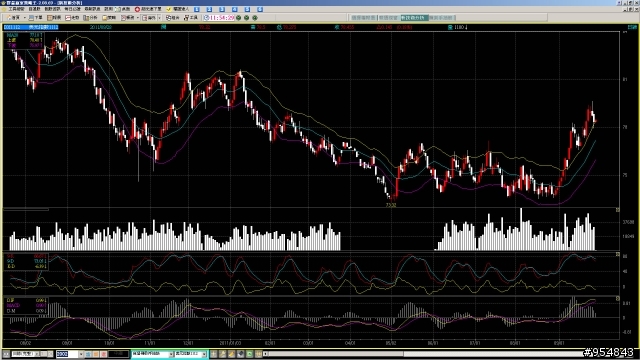Screen dimensions: 640x360
Task: Click the blue icon right of the 2002 field
Action: [x=88, y=354]
